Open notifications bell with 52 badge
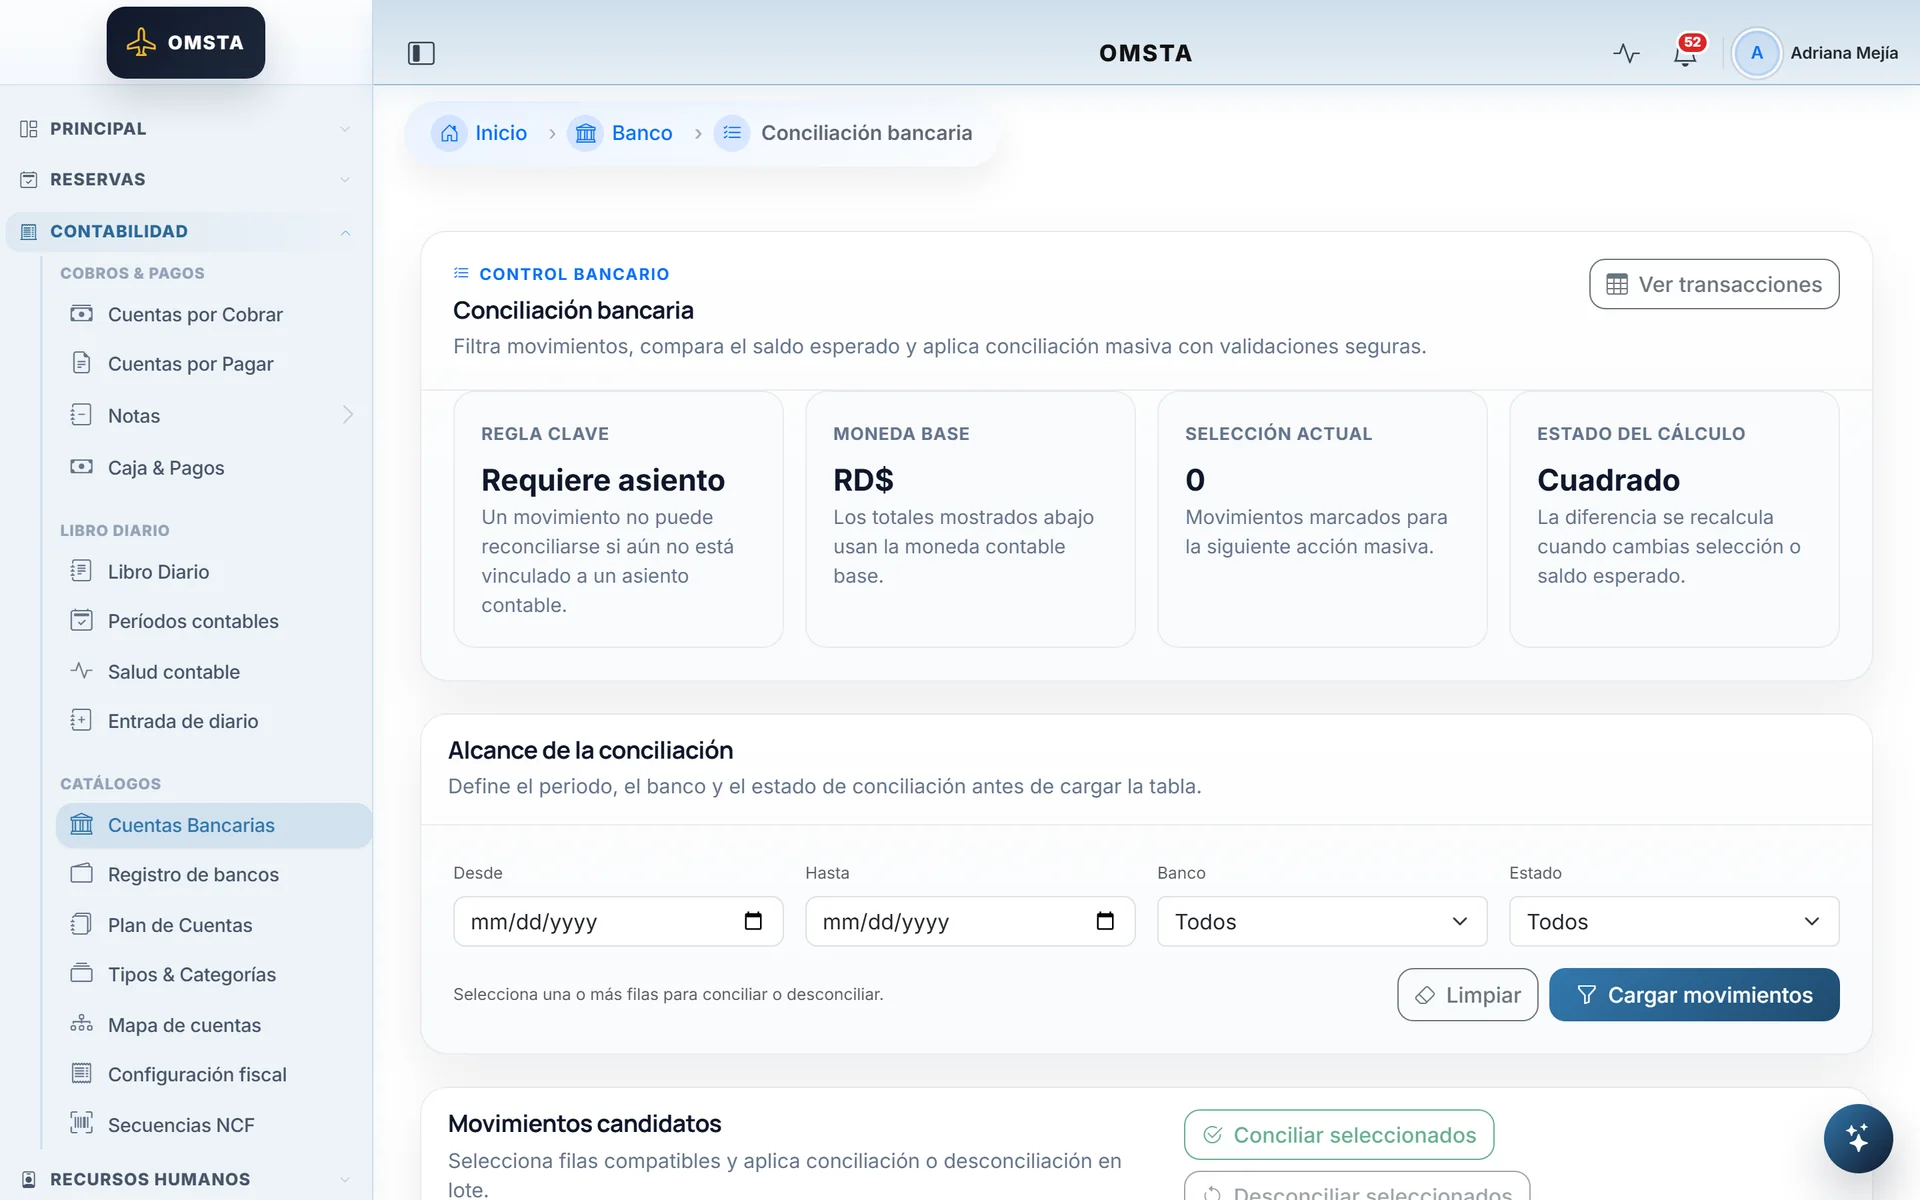Screen dimensions: 1920x1200 pyautogui.click(x=1686, y=53)
